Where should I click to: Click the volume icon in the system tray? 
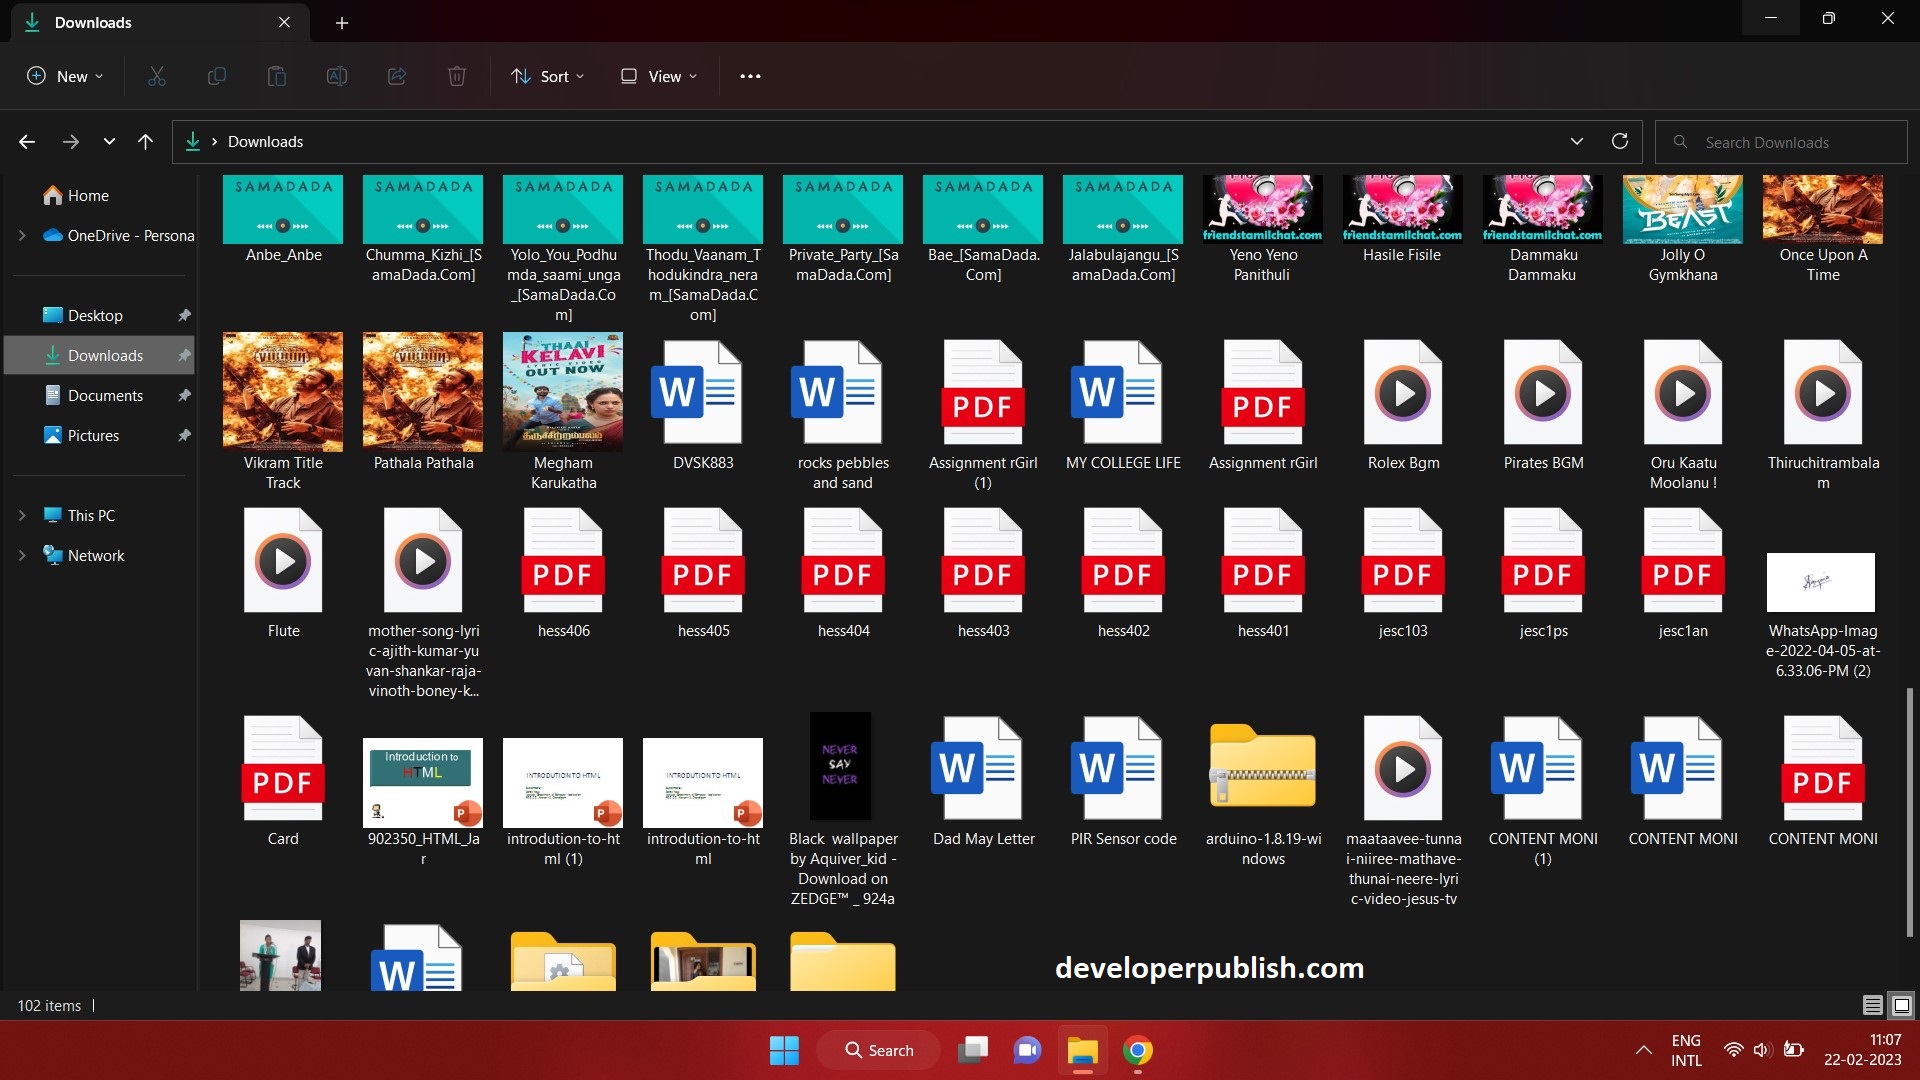coord(1762,1049)
